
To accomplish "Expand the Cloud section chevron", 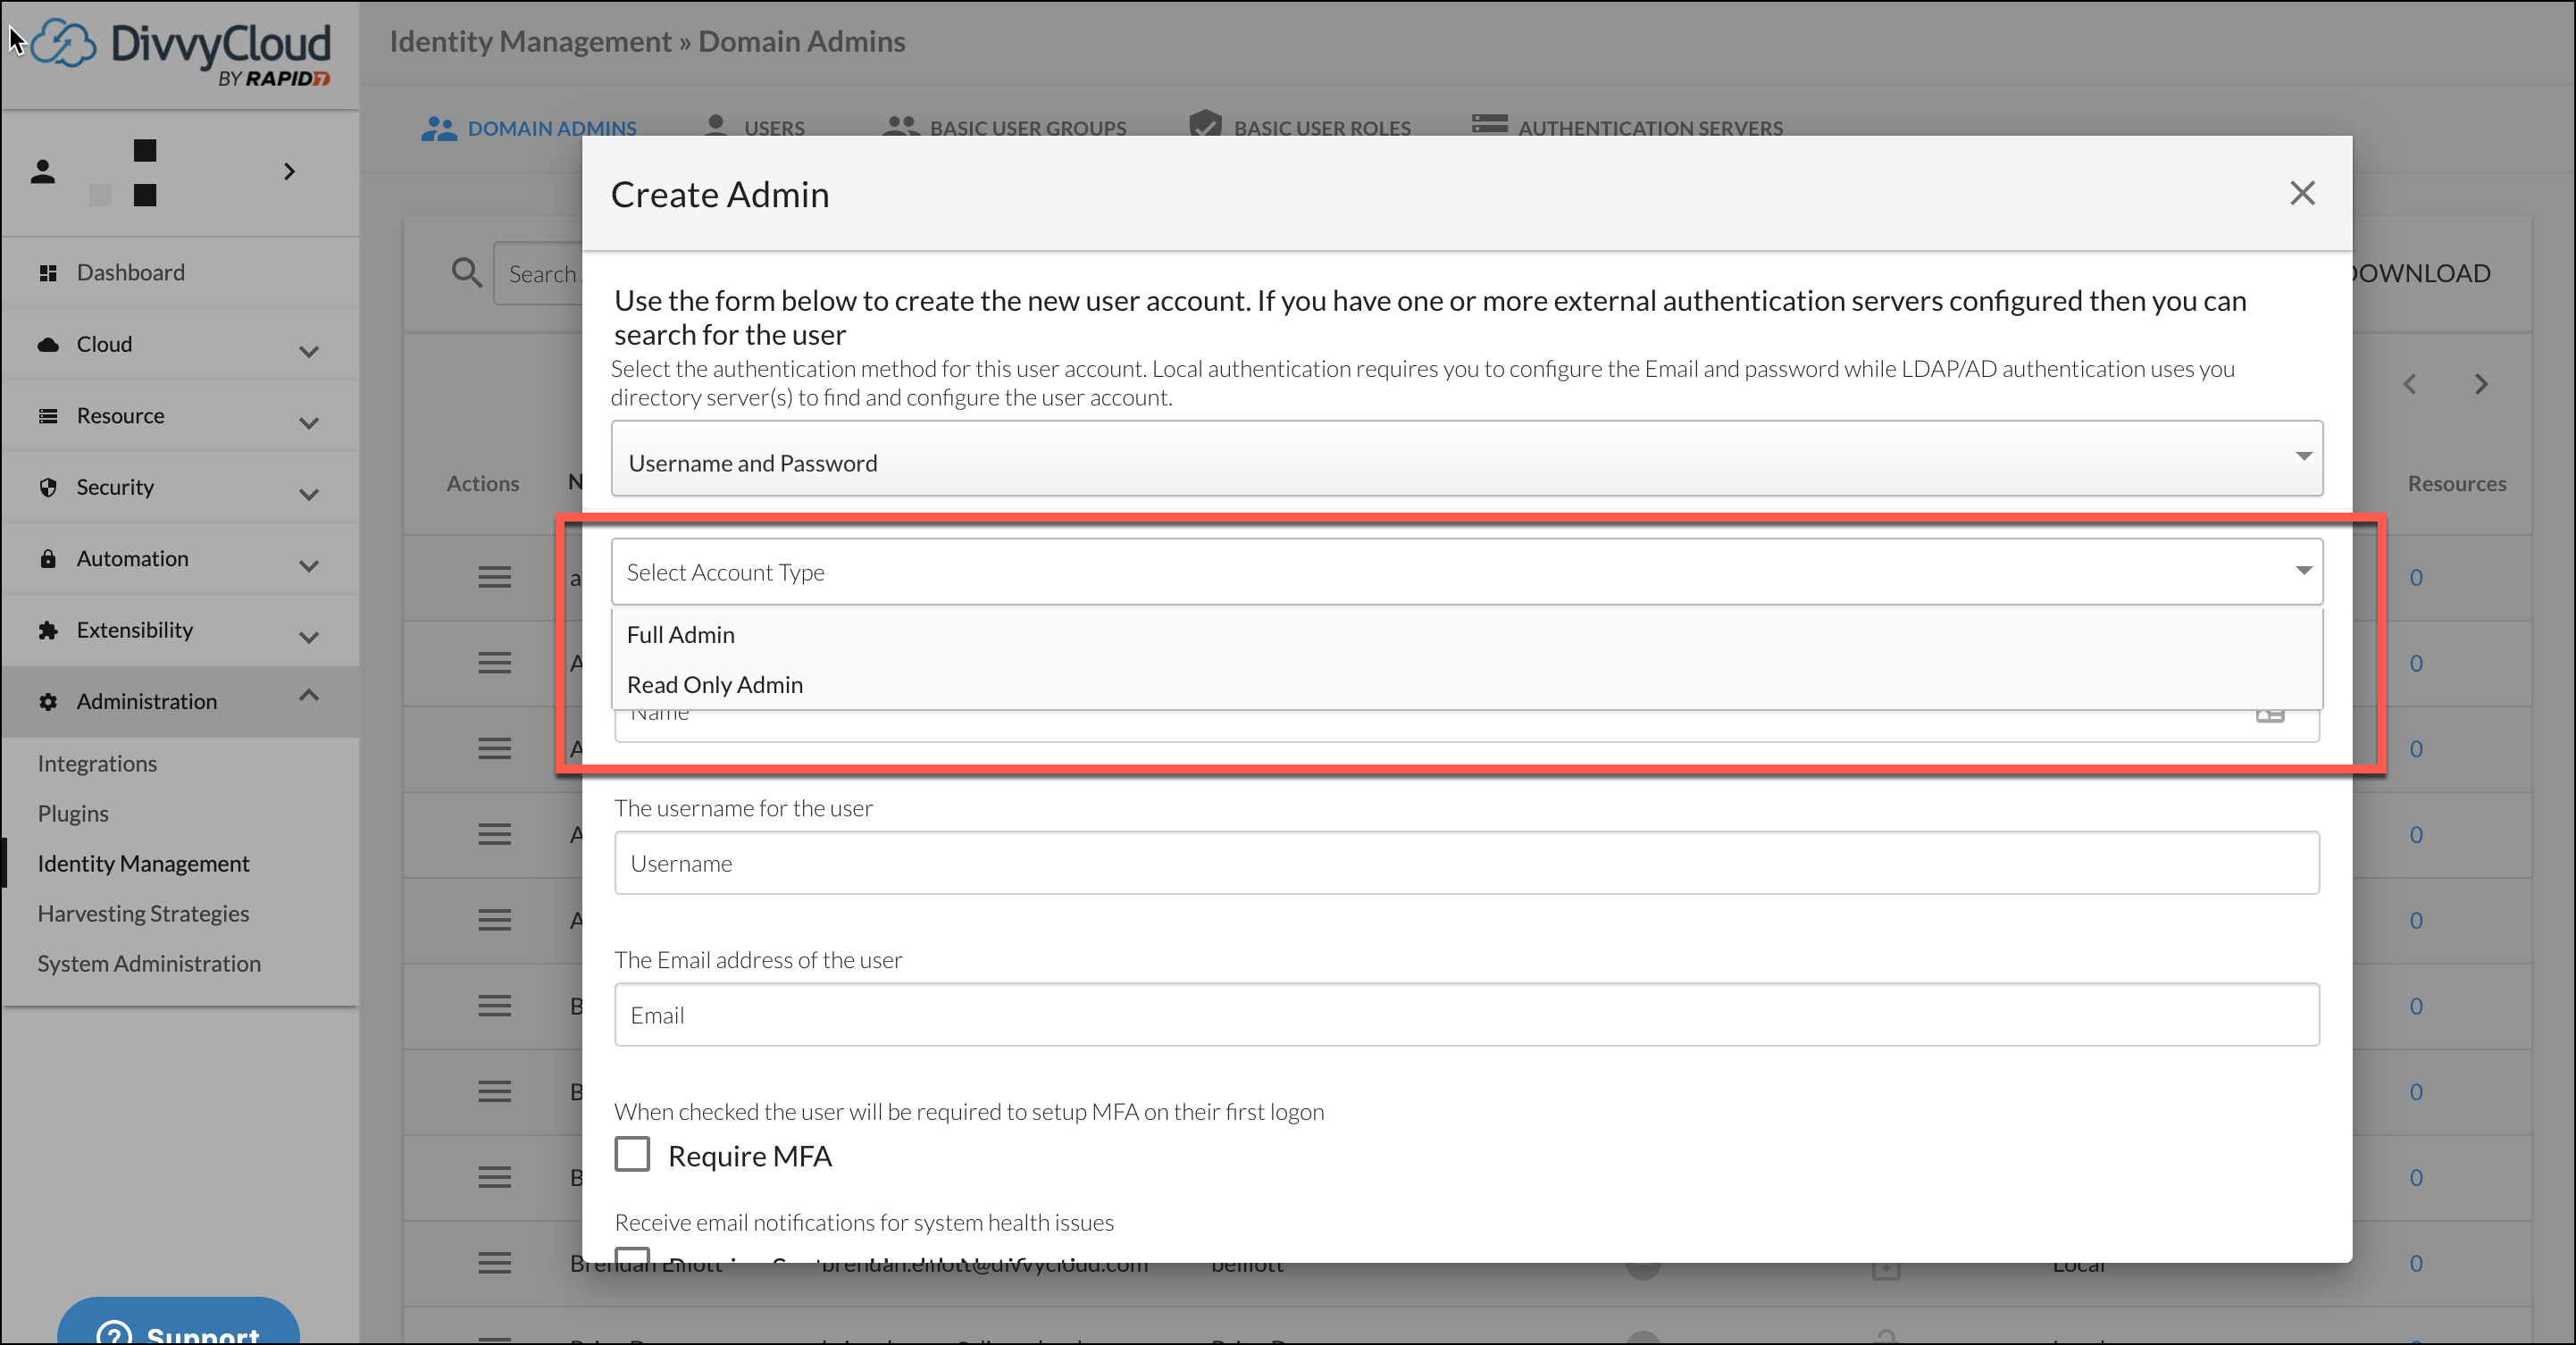I will point(309,351).
